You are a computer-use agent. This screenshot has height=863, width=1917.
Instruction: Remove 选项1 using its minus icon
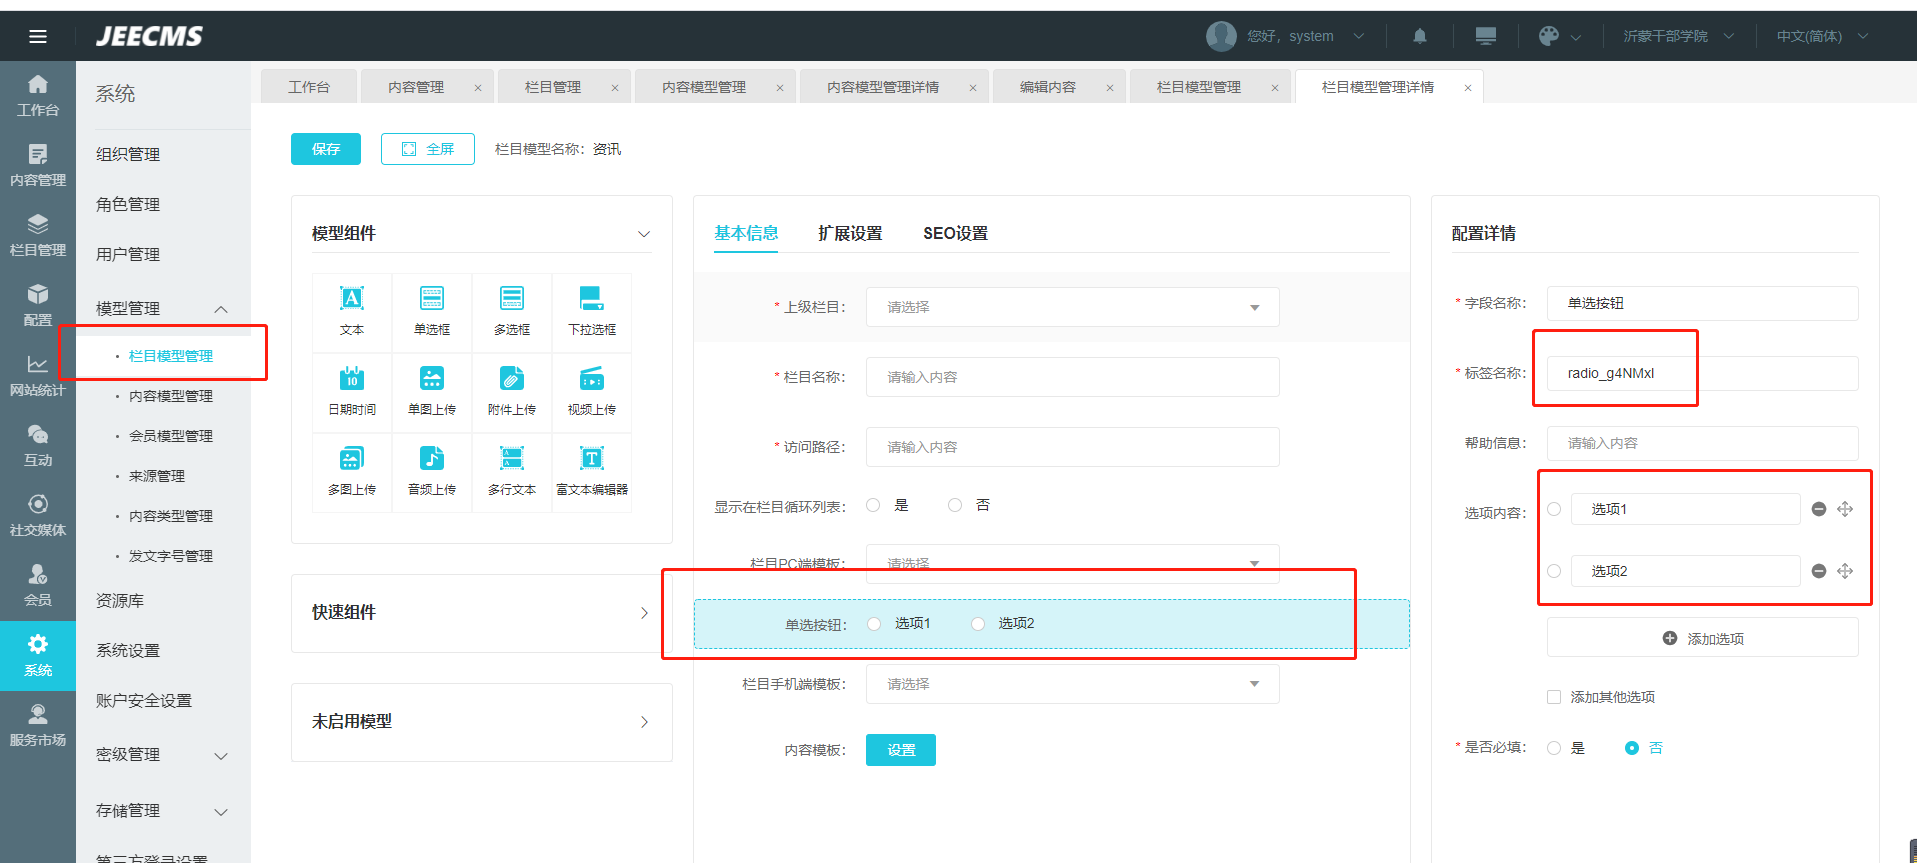pyautogui.click(x=1819, y=509)
